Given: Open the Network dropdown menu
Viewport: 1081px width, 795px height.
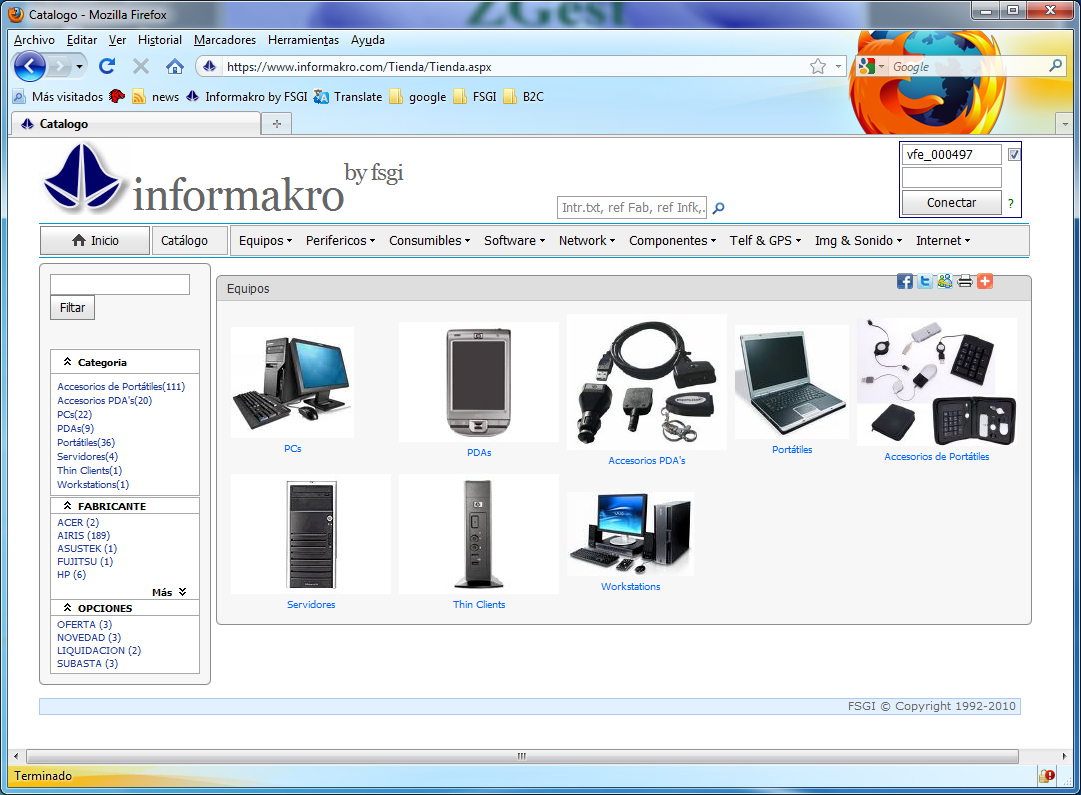Looking at the screenshot, I should tap(587, 241).
